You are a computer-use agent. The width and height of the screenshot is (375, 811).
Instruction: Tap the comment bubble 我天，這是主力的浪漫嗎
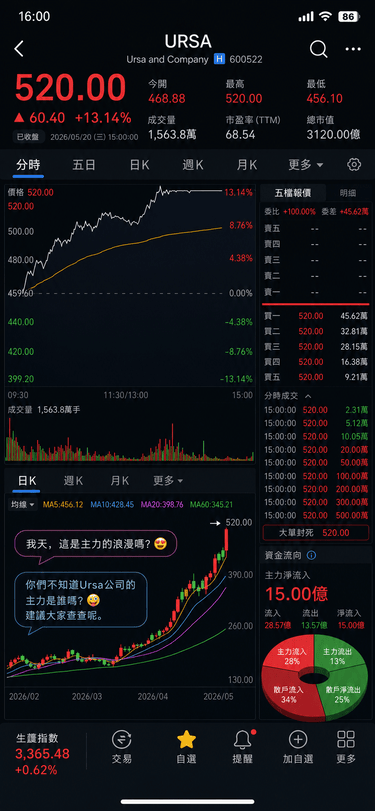pyautogui.click(x=96, y=544)
